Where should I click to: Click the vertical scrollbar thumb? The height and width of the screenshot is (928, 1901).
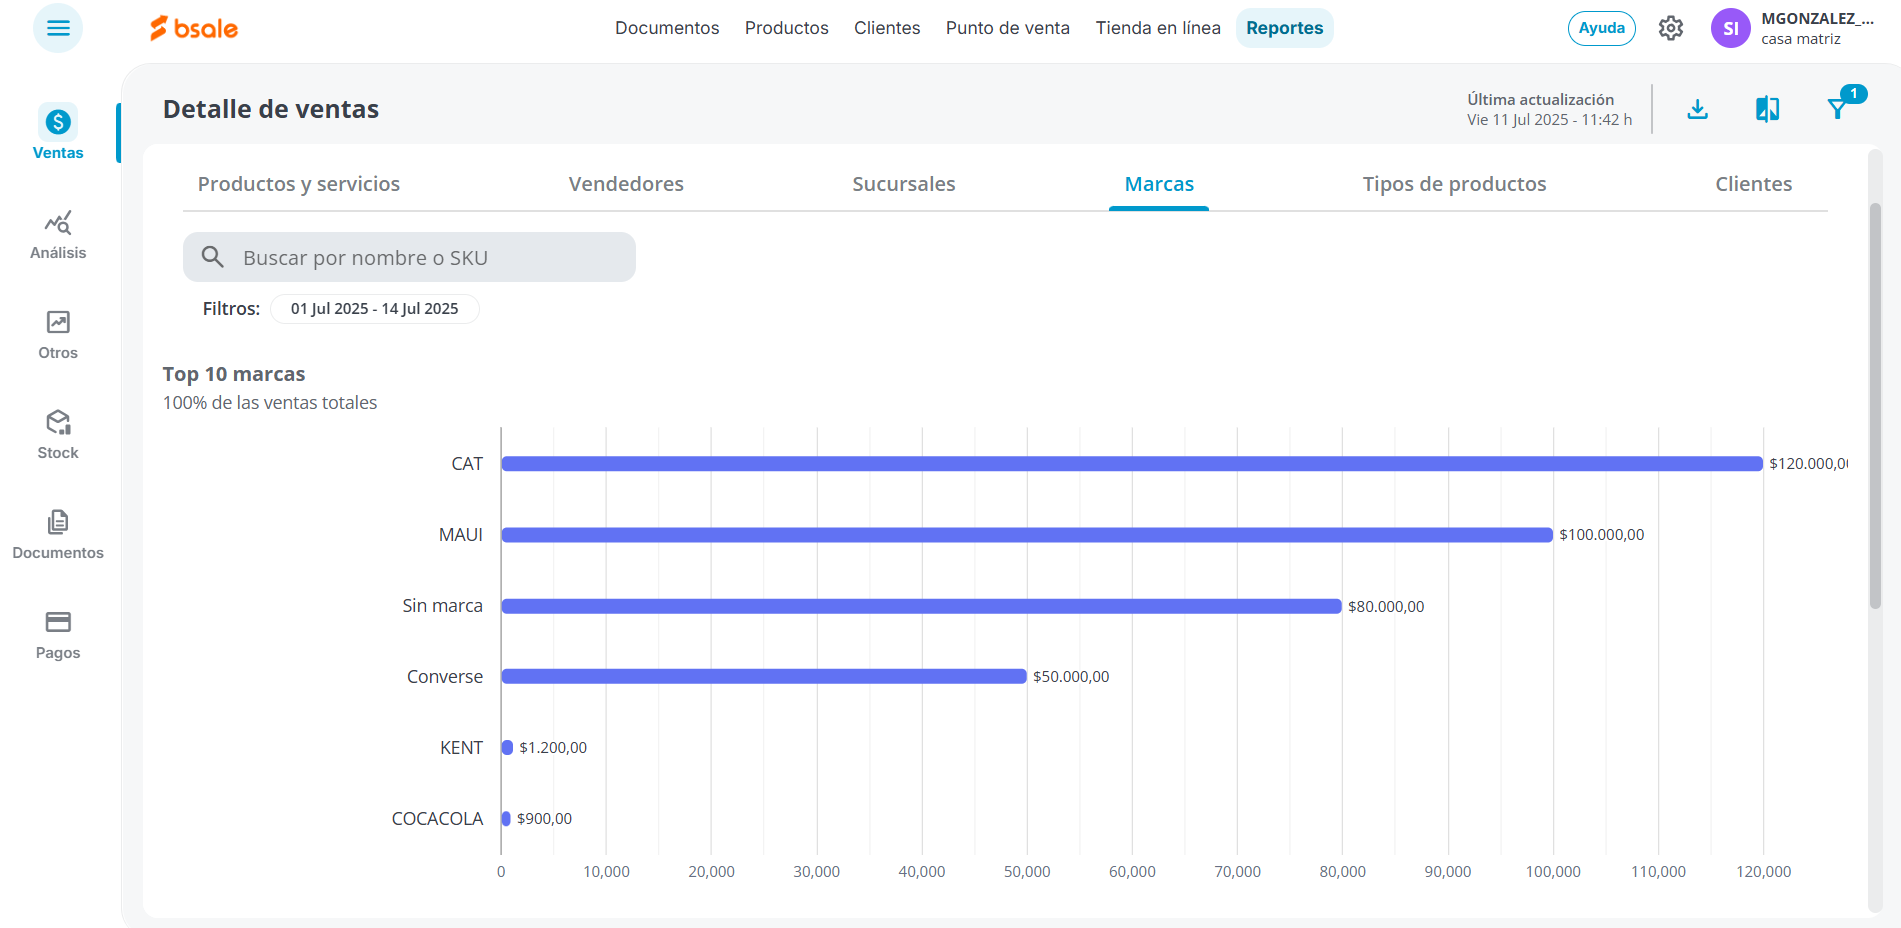[x=1875, y=405]
